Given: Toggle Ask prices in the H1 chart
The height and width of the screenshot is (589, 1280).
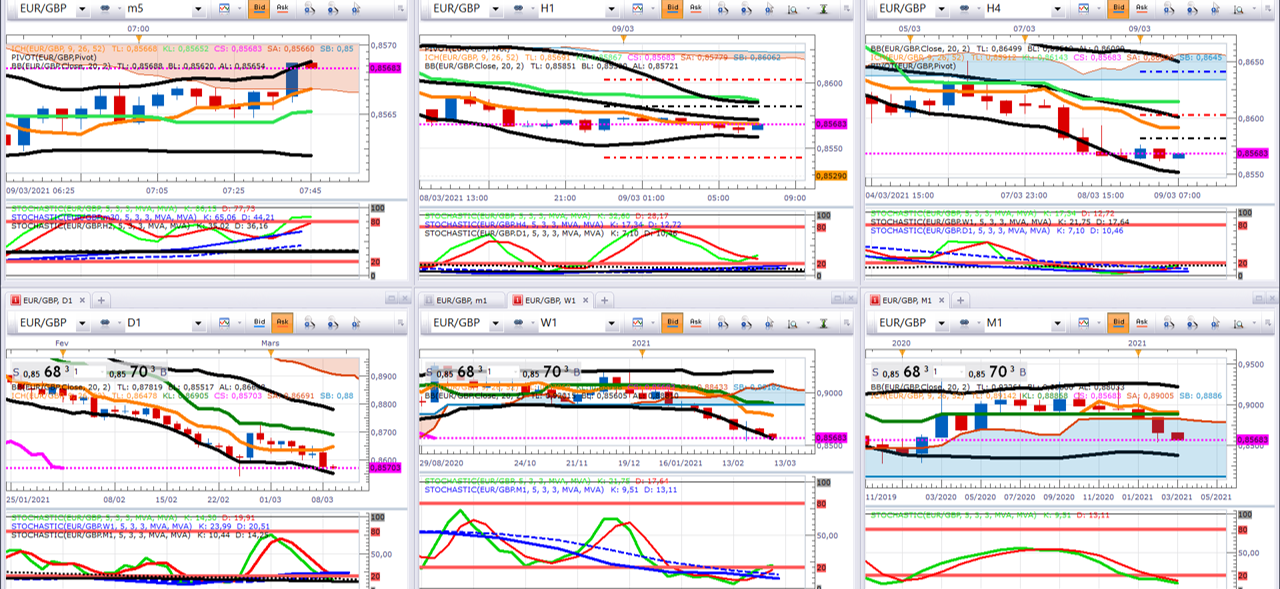Looking at the screenshot, I should tap(696, 8).
